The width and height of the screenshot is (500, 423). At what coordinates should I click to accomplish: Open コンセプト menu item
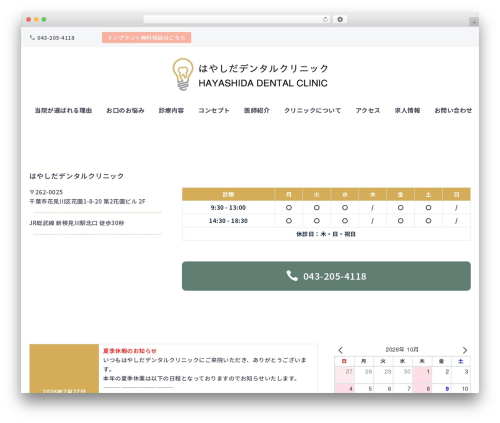(x=214, y=110)
